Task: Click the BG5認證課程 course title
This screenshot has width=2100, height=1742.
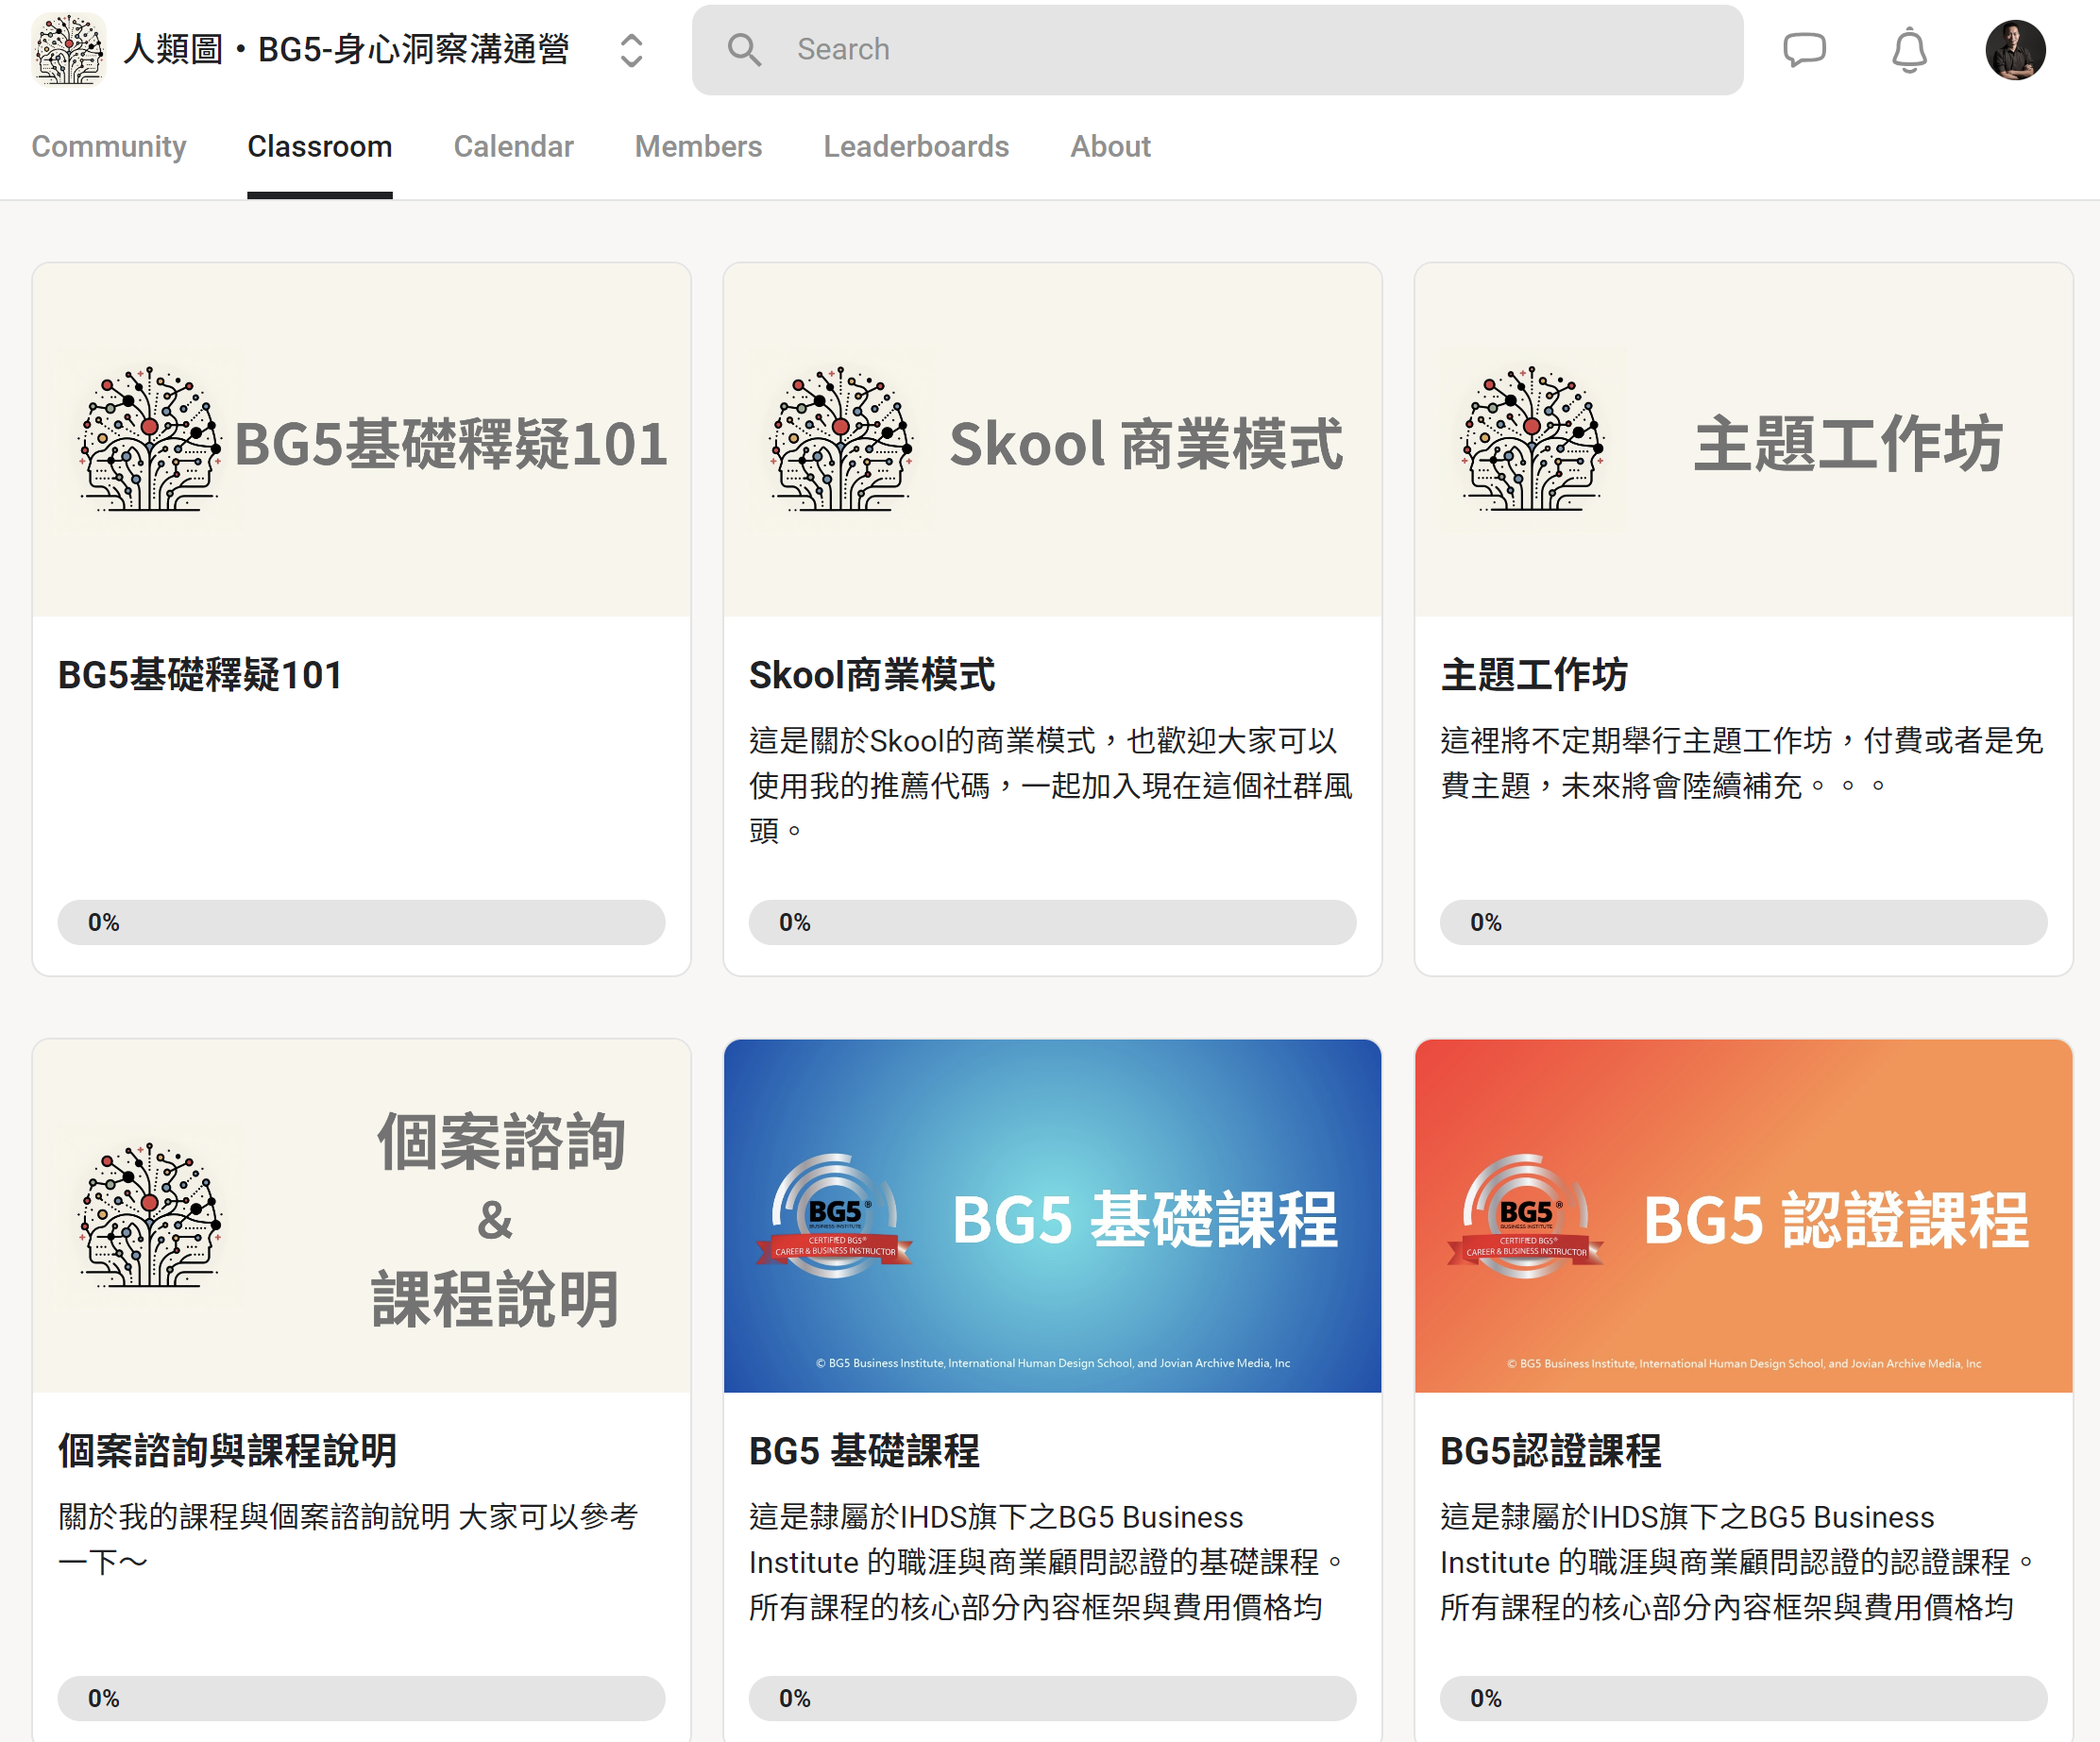Action: tap(1550, 1451)
